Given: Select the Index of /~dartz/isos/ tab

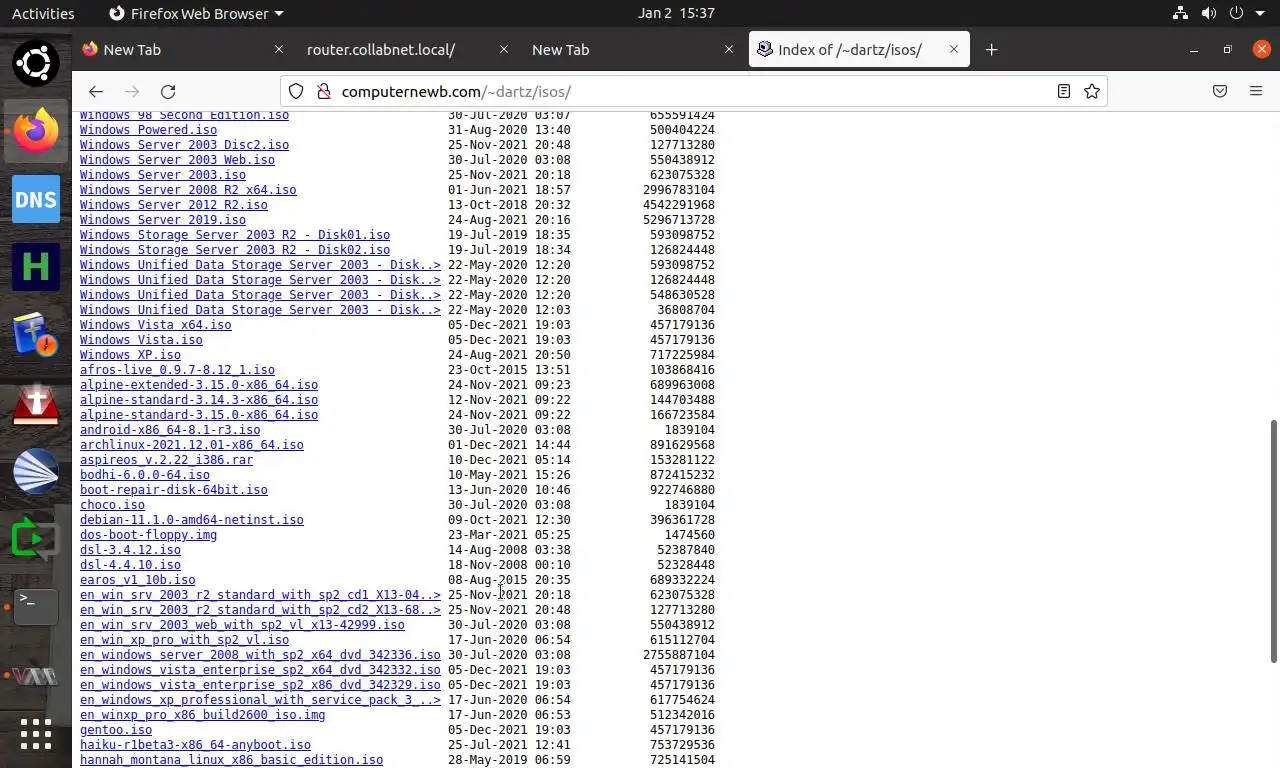Looking at the screenshot, I should click(x=859, y=49).
